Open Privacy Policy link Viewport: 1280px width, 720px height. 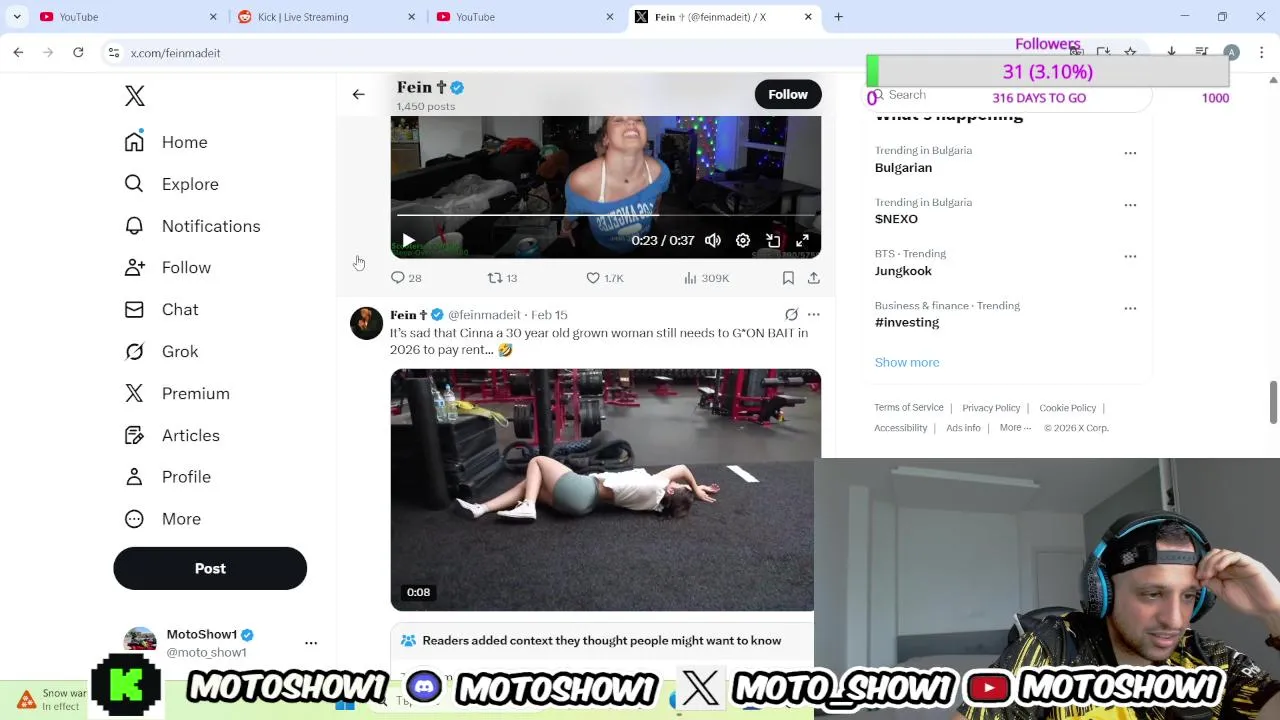coord(991,408)
